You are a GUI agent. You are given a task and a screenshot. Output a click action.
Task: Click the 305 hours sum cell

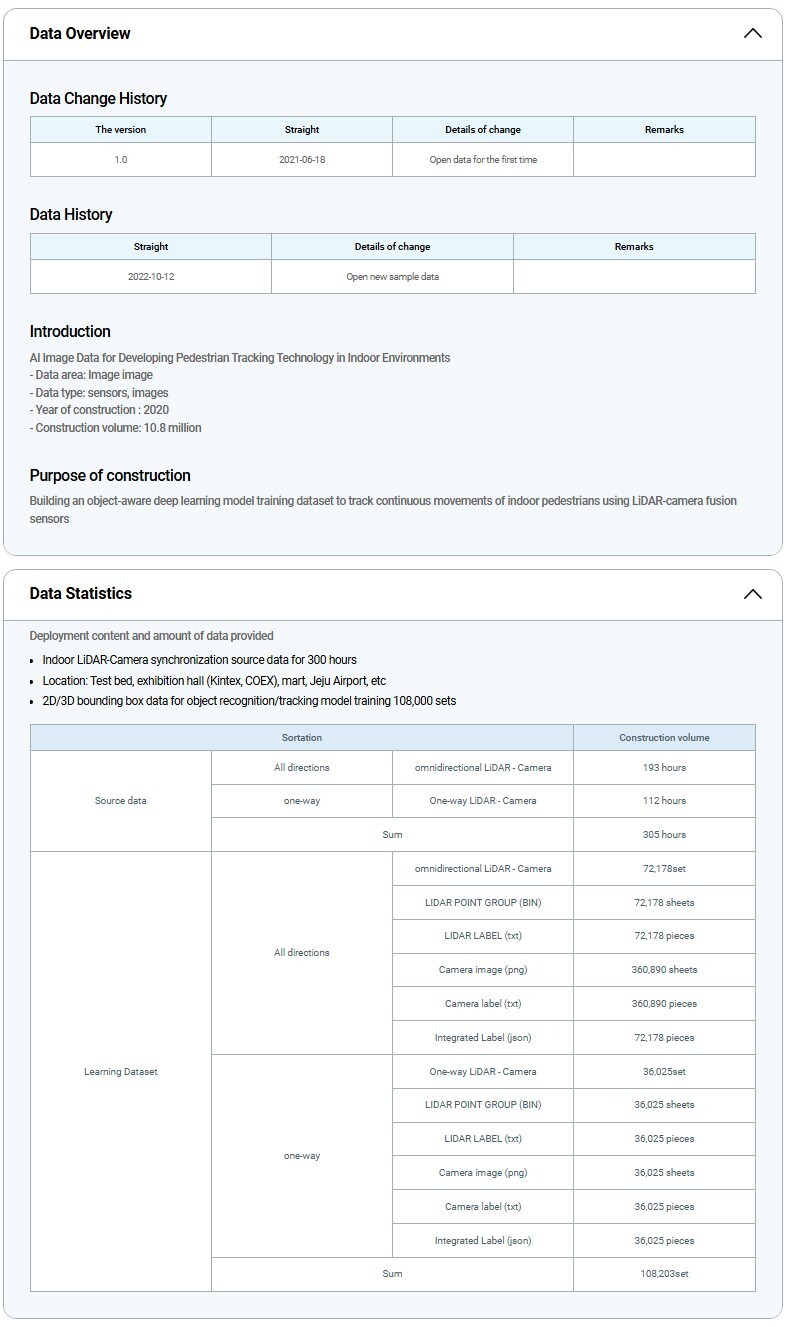tap(664, 834)
